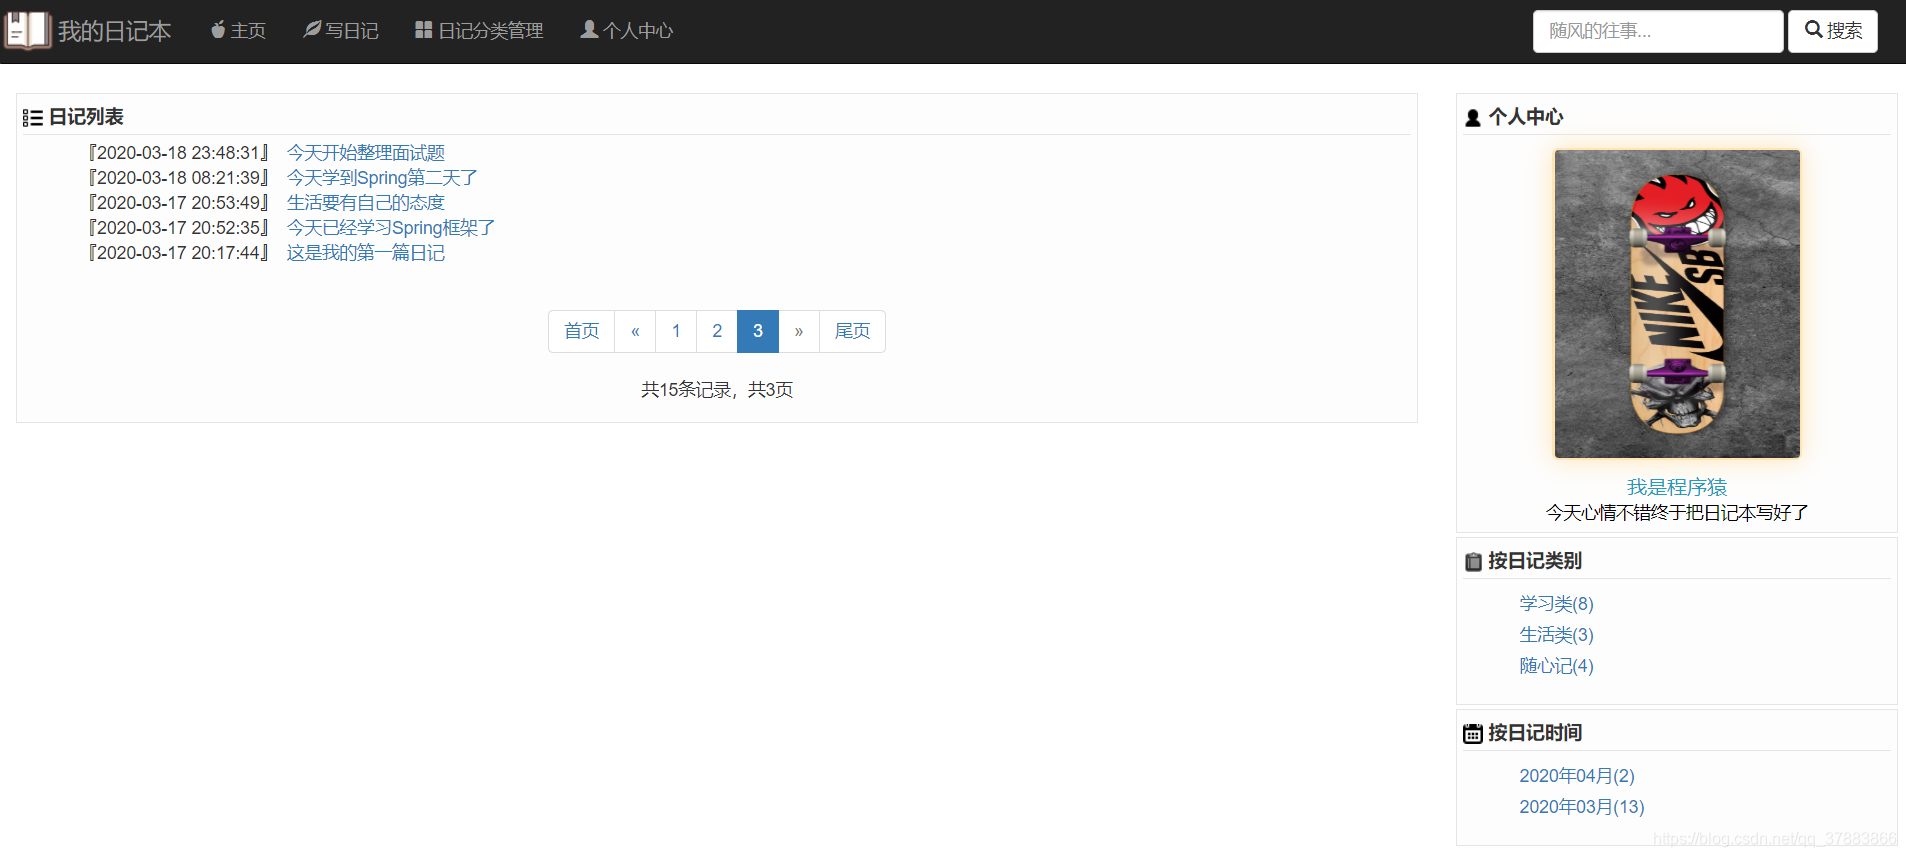Click timestamp 2020-03-17 20:52:35
1906x857 pixels.
pyautogui.click(x=178, y=228)
